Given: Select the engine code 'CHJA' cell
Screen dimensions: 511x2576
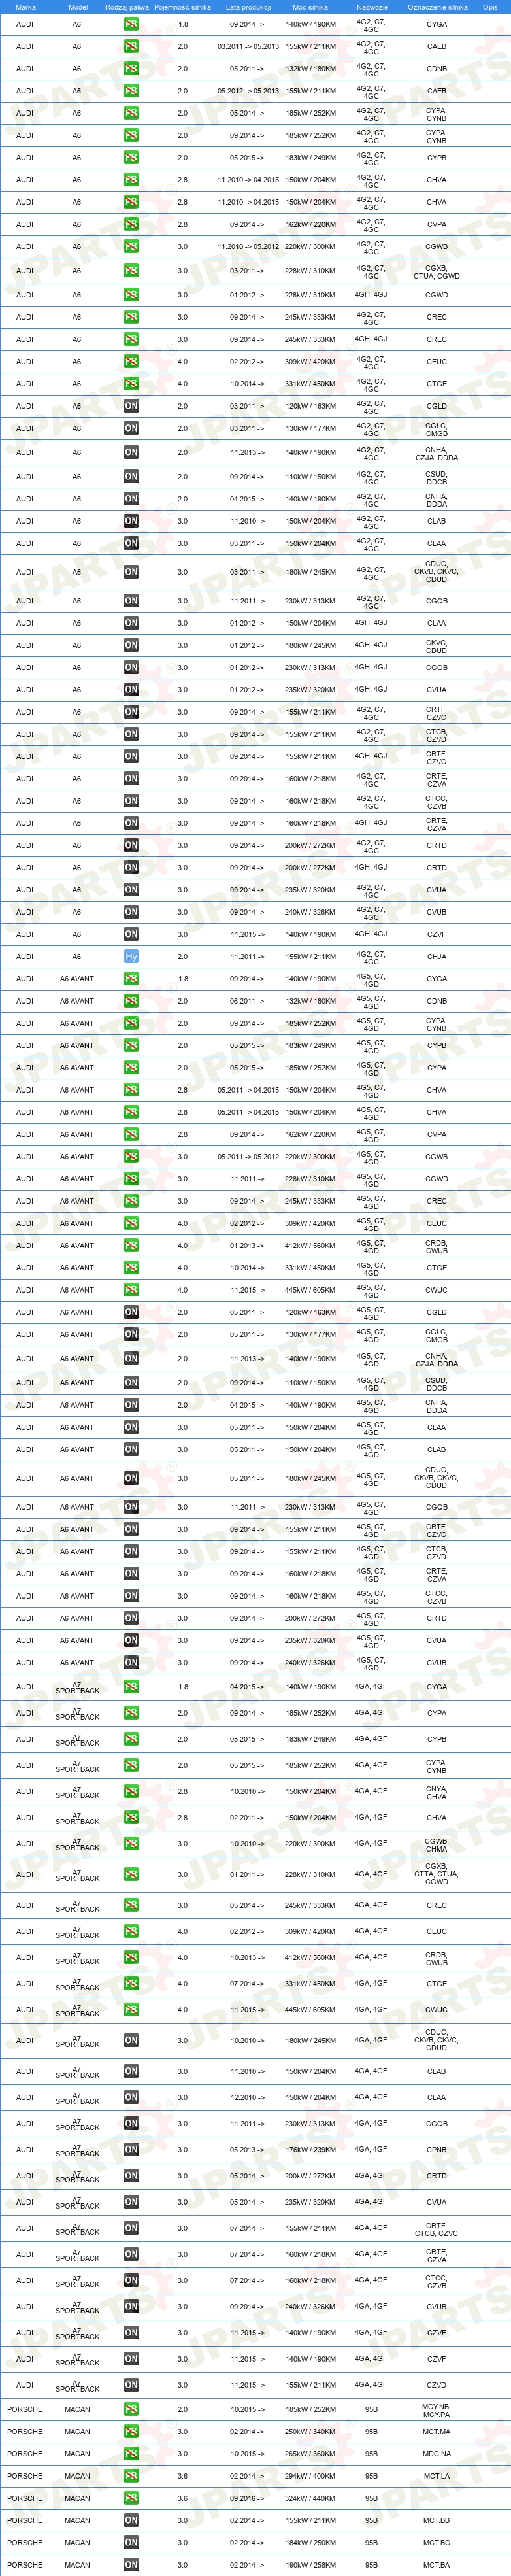Looking at the screenshot, I should pos(437,957).
